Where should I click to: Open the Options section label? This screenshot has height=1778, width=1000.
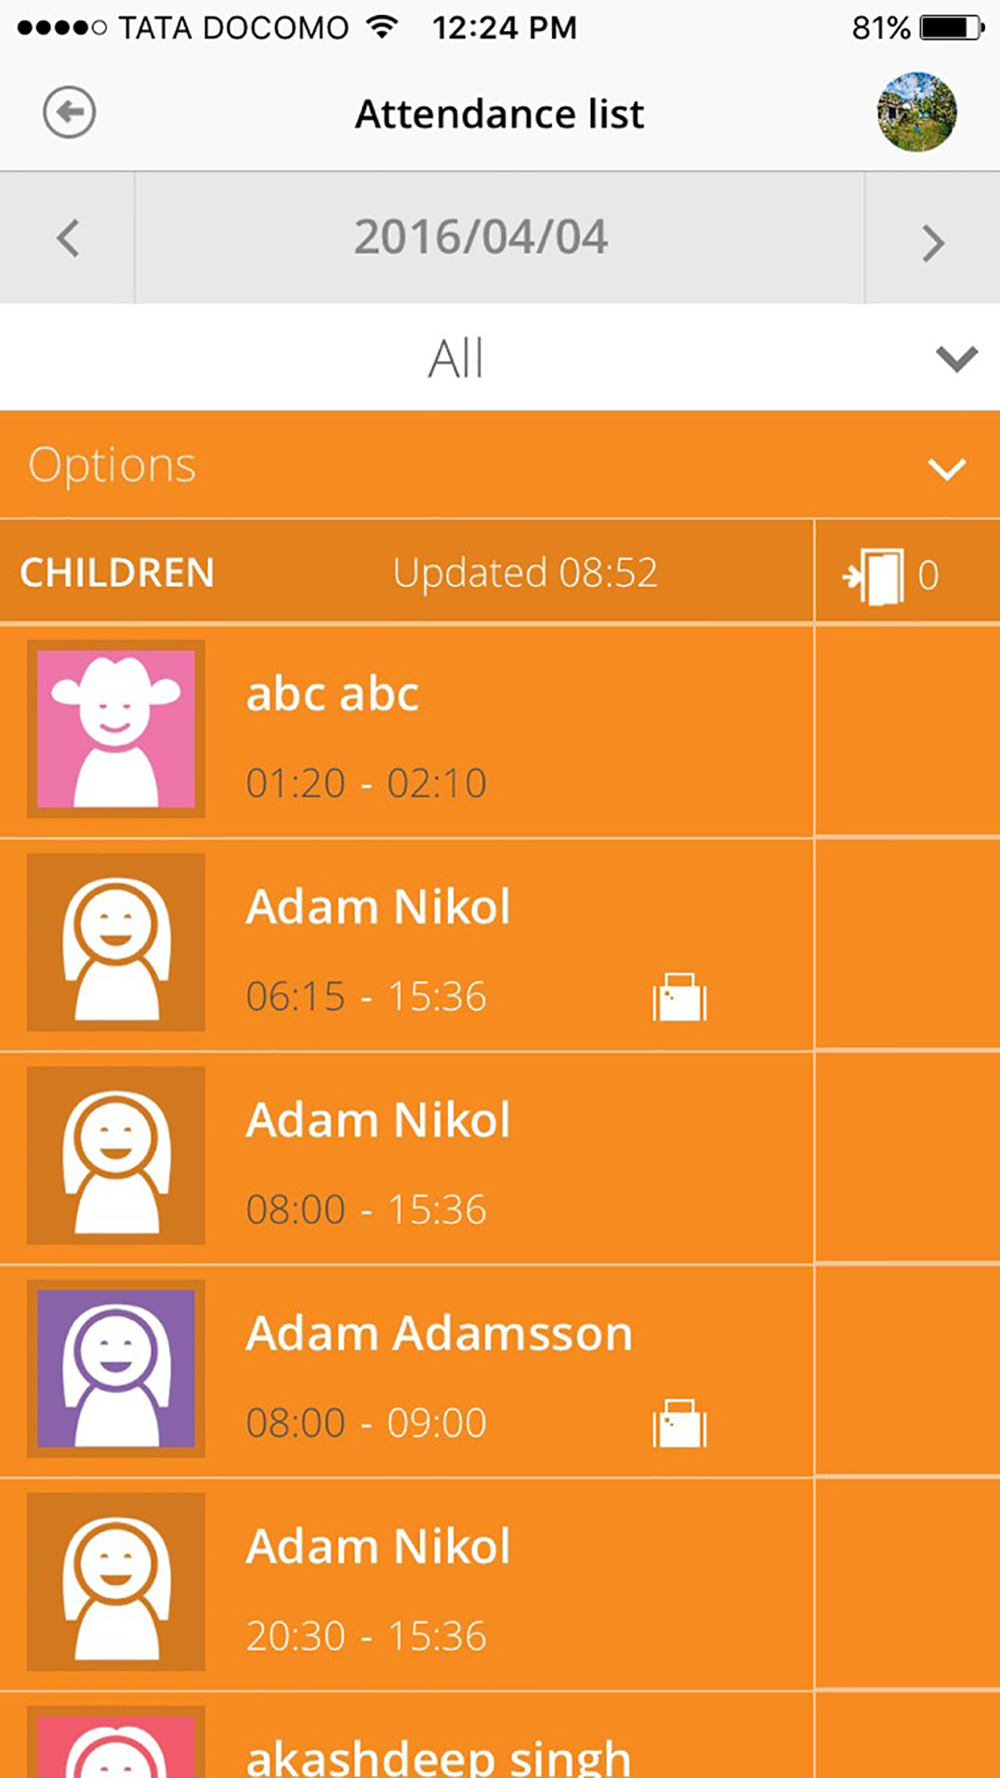pyautogui.click(x=112, y=465)
